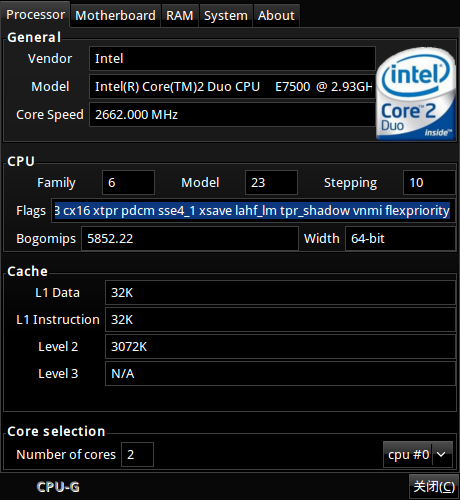This screenshot has width=460, height=500.
Task: Click the Width label
Action: coord(322,239)
